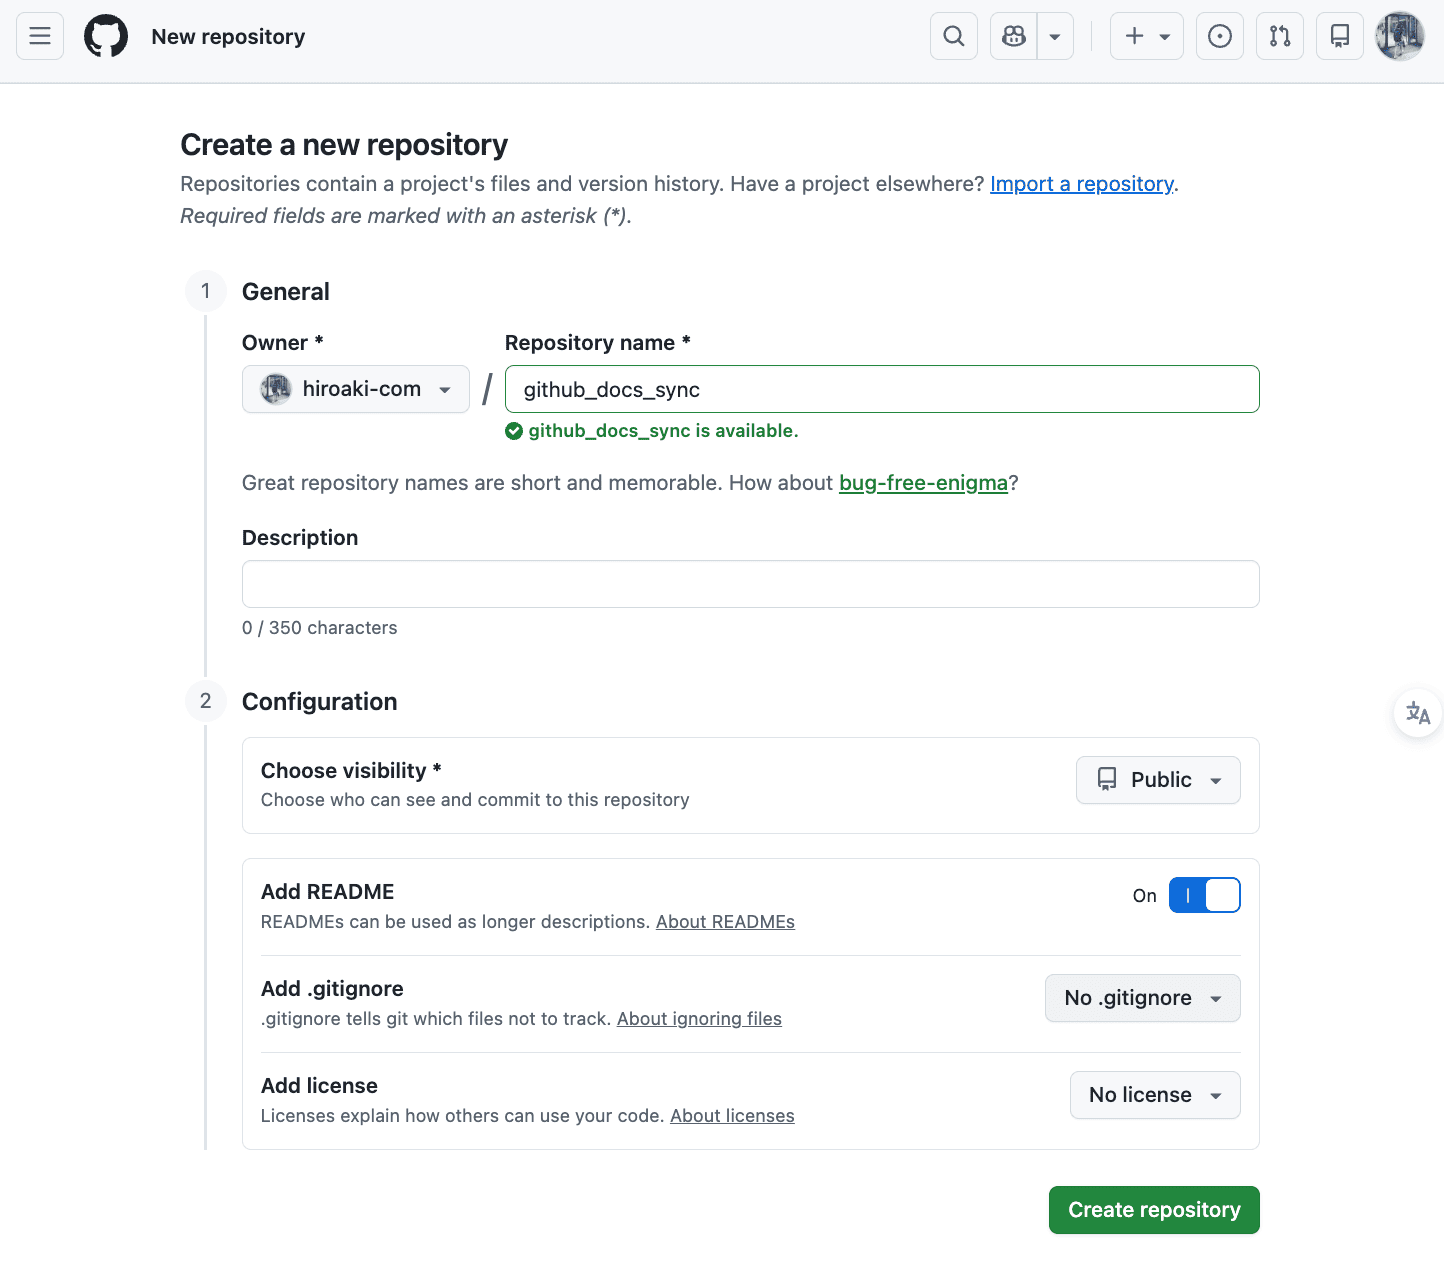
Task: Click the Description text field
Action: pyautogui.click(x=750, y=583)
